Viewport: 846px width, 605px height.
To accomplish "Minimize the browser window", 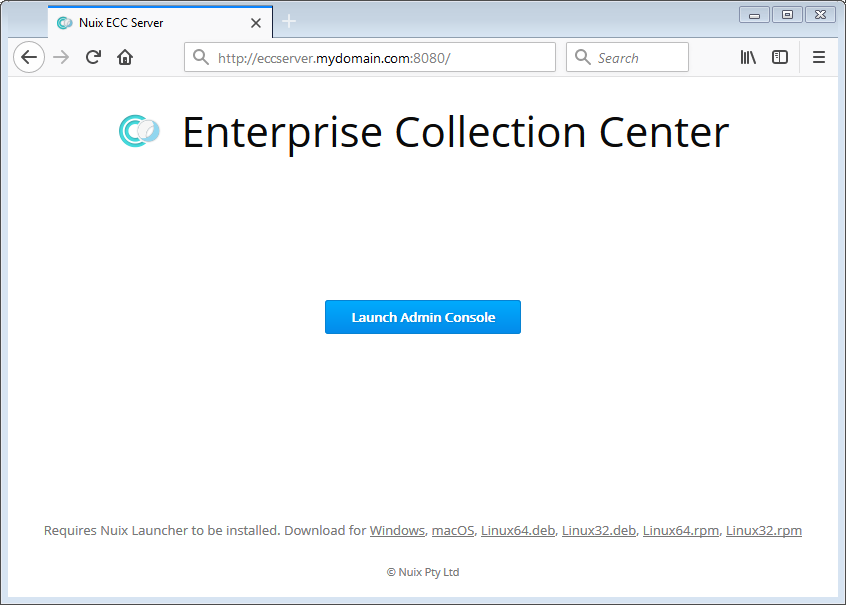I will tap(754, 15).
